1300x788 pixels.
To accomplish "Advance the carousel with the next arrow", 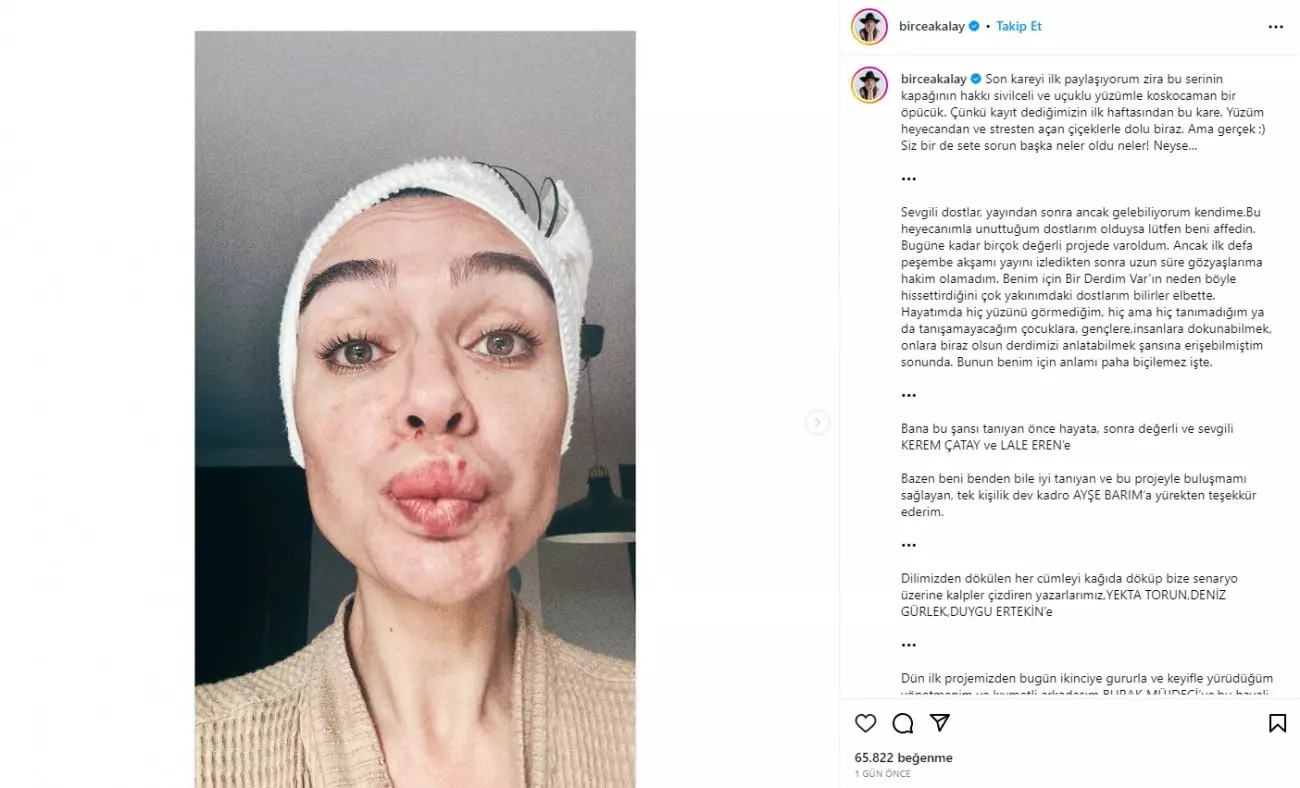I will tap(819, 423).
